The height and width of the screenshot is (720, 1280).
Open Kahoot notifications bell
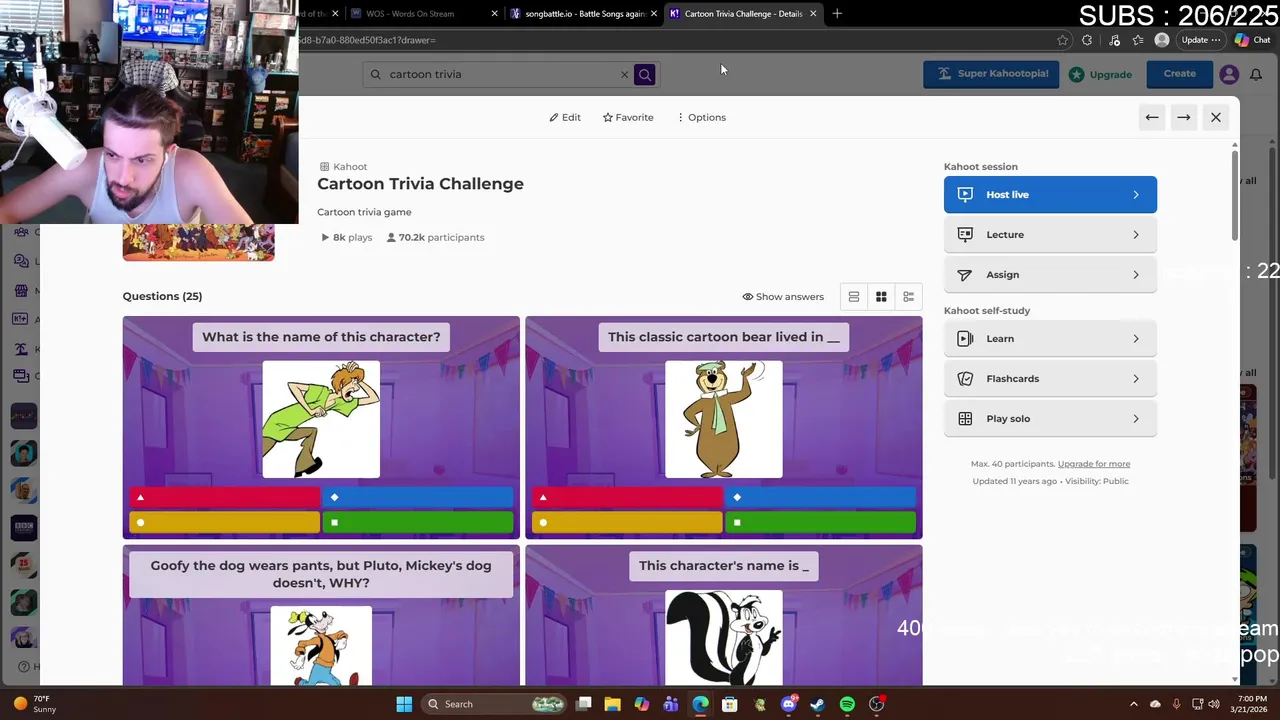(1256, 74)
